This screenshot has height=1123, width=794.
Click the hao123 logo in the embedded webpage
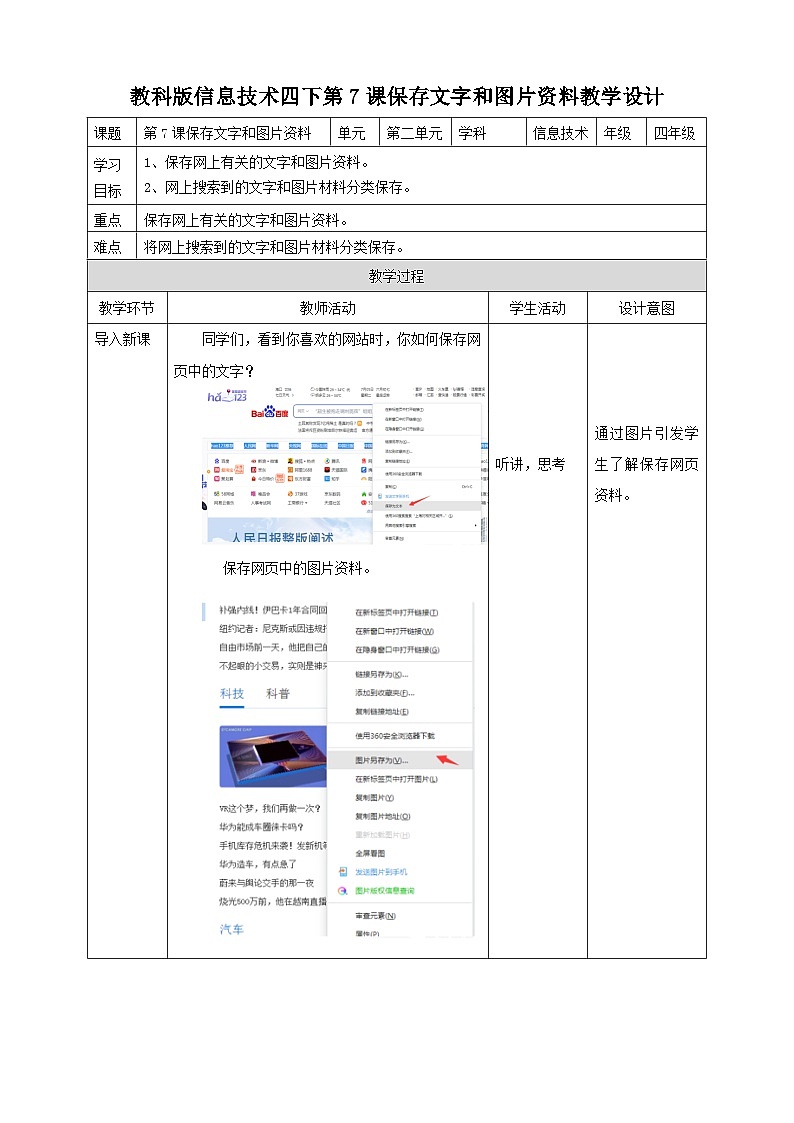click(227, 396)
